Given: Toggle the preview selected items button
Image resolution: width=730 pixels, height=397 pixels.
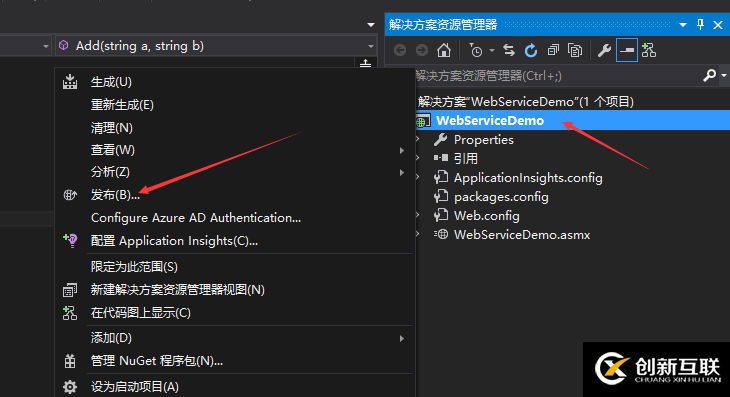Looking at the screenshot, I should 627,50.
